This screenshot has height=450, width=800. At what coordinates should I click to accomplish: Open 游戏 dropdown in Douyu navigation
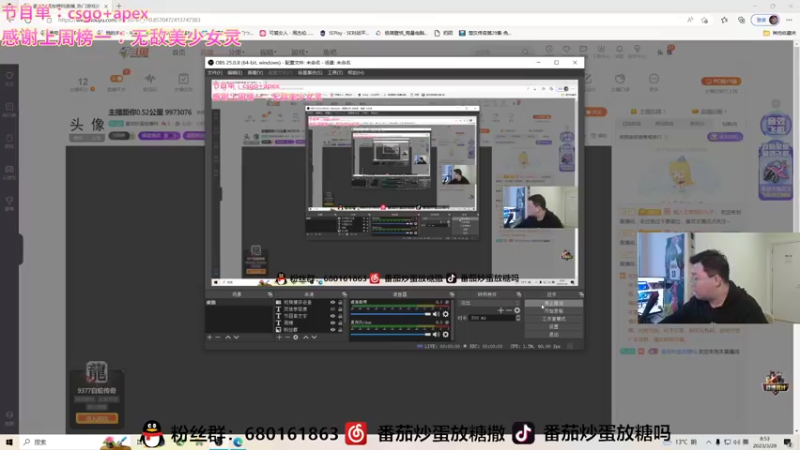[299, 53]
